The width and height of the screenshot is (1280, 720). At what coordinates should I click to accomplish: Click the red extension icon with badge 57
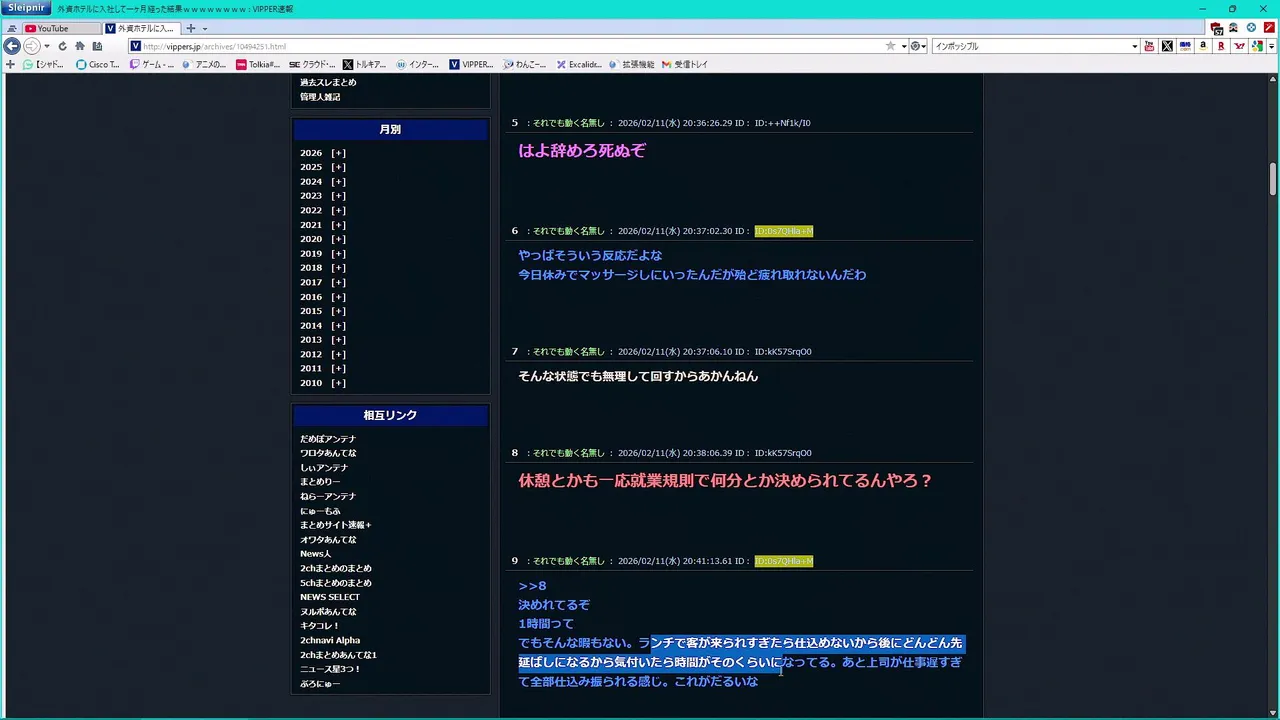click(1216, 28)
